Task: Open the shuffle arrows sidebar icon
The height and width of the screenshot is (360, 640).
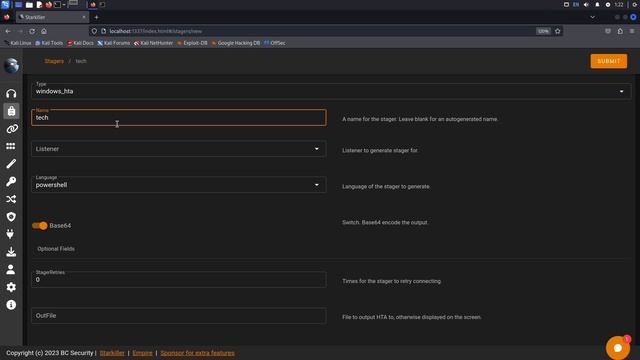Action: (11, 199)
